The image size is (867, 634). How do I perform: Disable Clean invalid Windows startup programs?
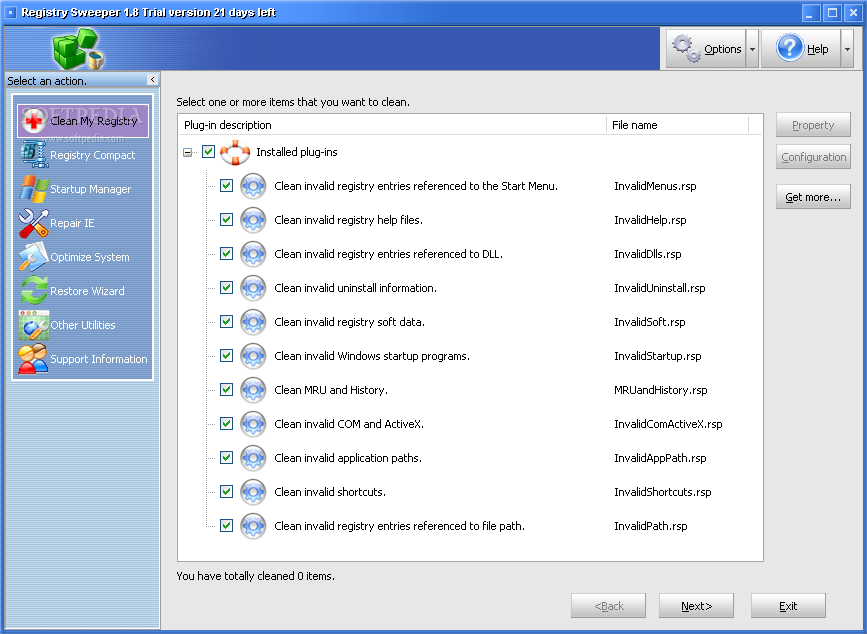tap(226, 355)
